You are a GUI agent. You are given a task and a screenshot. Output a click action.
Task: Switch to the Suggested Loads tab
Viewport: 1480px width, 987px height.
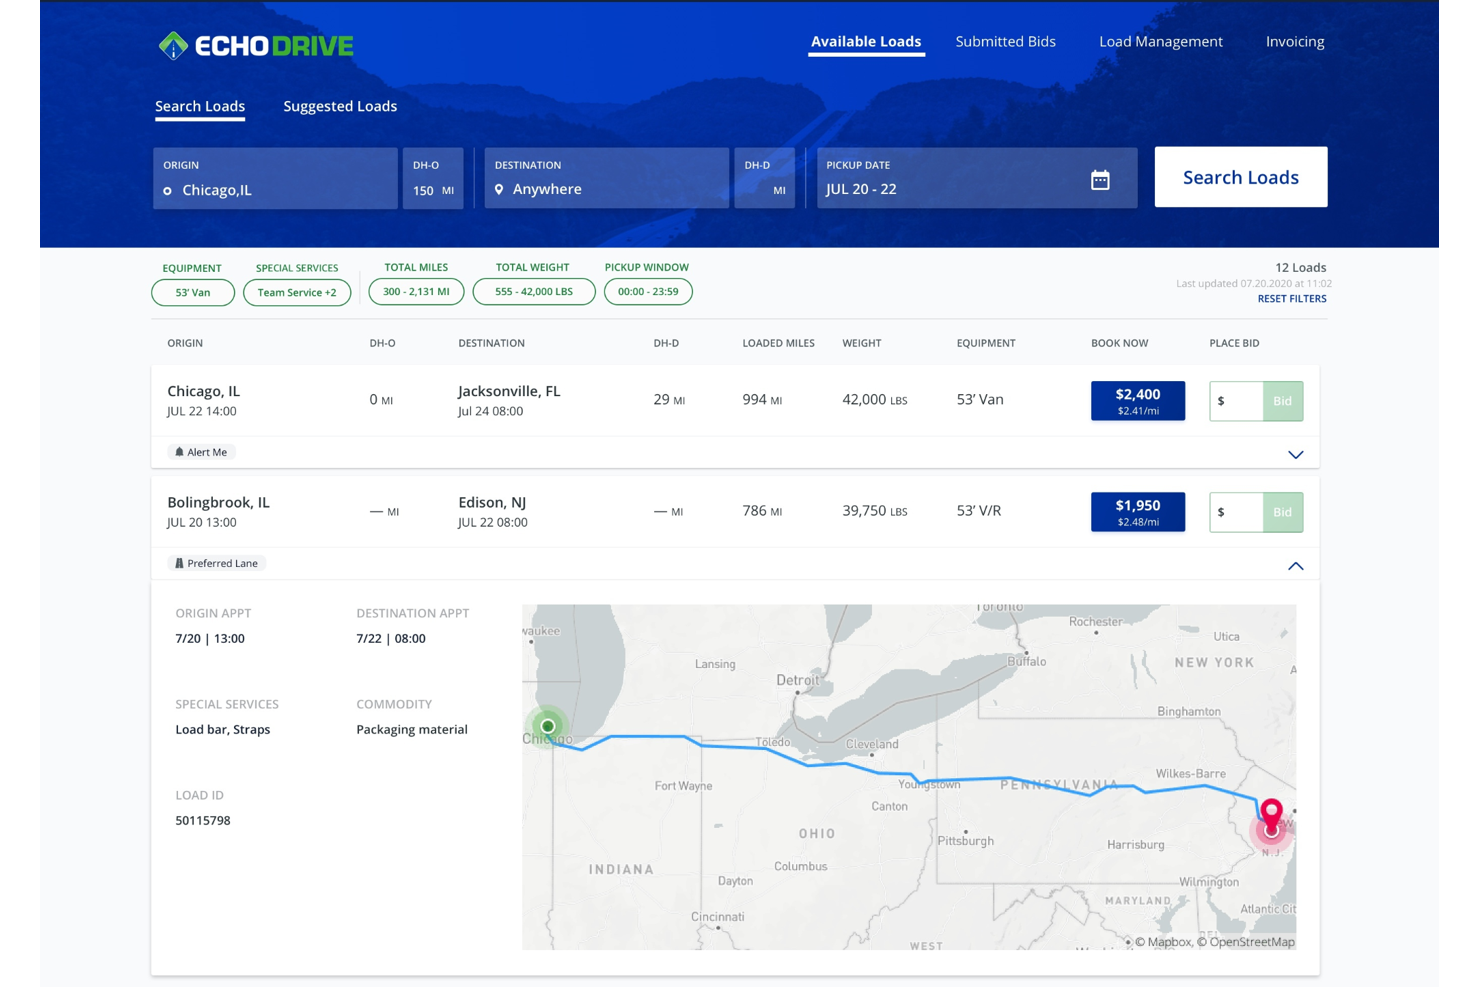click(x=340, y=106)
